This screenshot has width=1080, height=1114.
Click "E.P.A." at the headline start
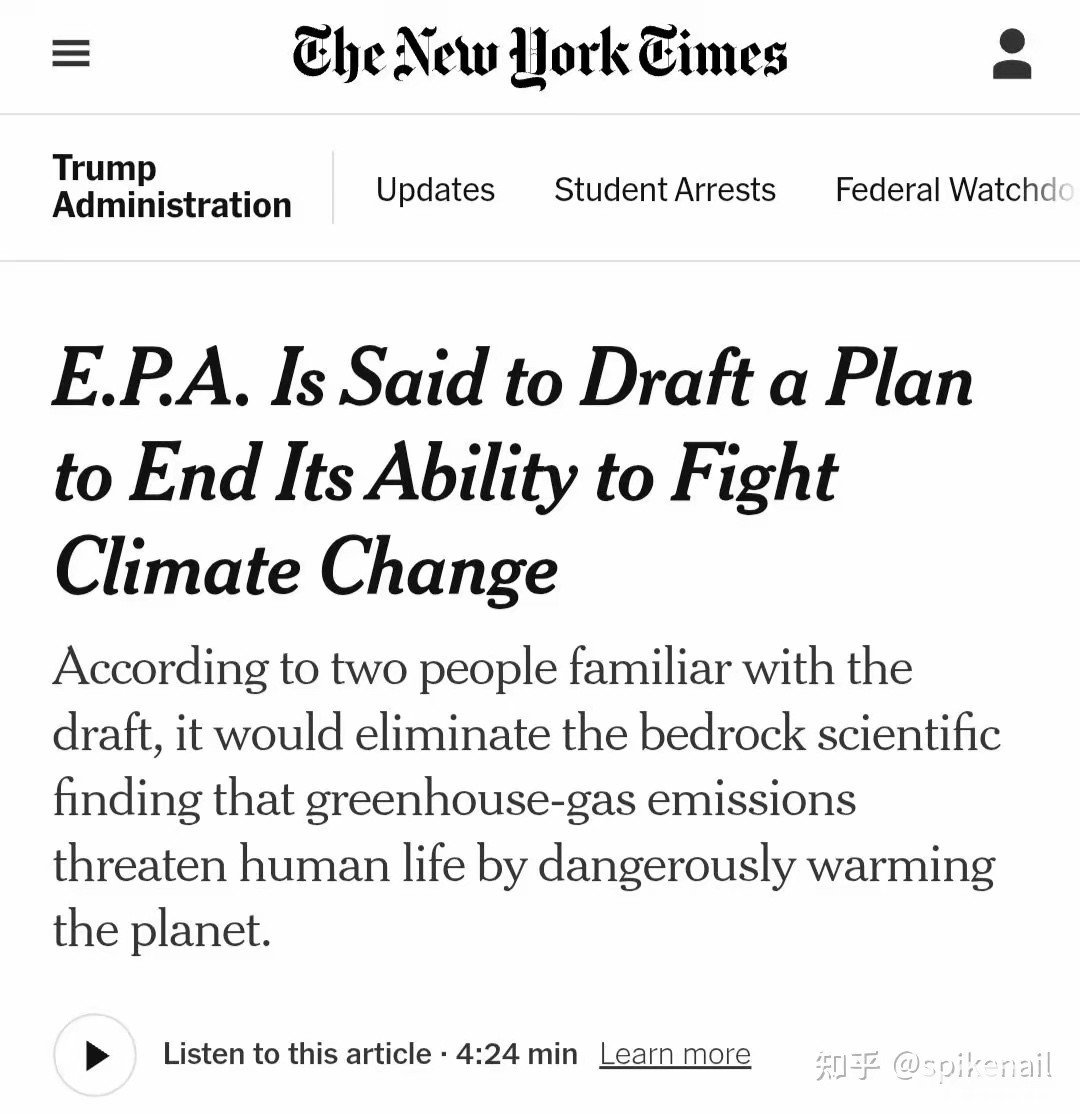point(149,382)
